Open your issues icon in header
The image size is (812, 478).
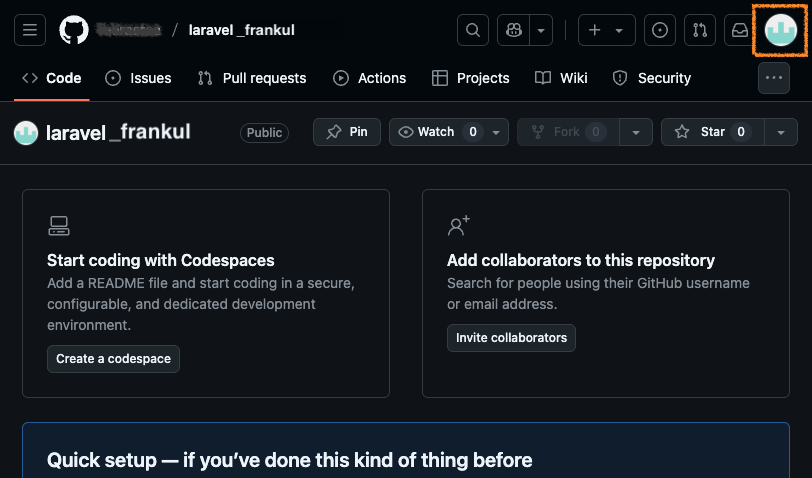click(x=659, y=30)
